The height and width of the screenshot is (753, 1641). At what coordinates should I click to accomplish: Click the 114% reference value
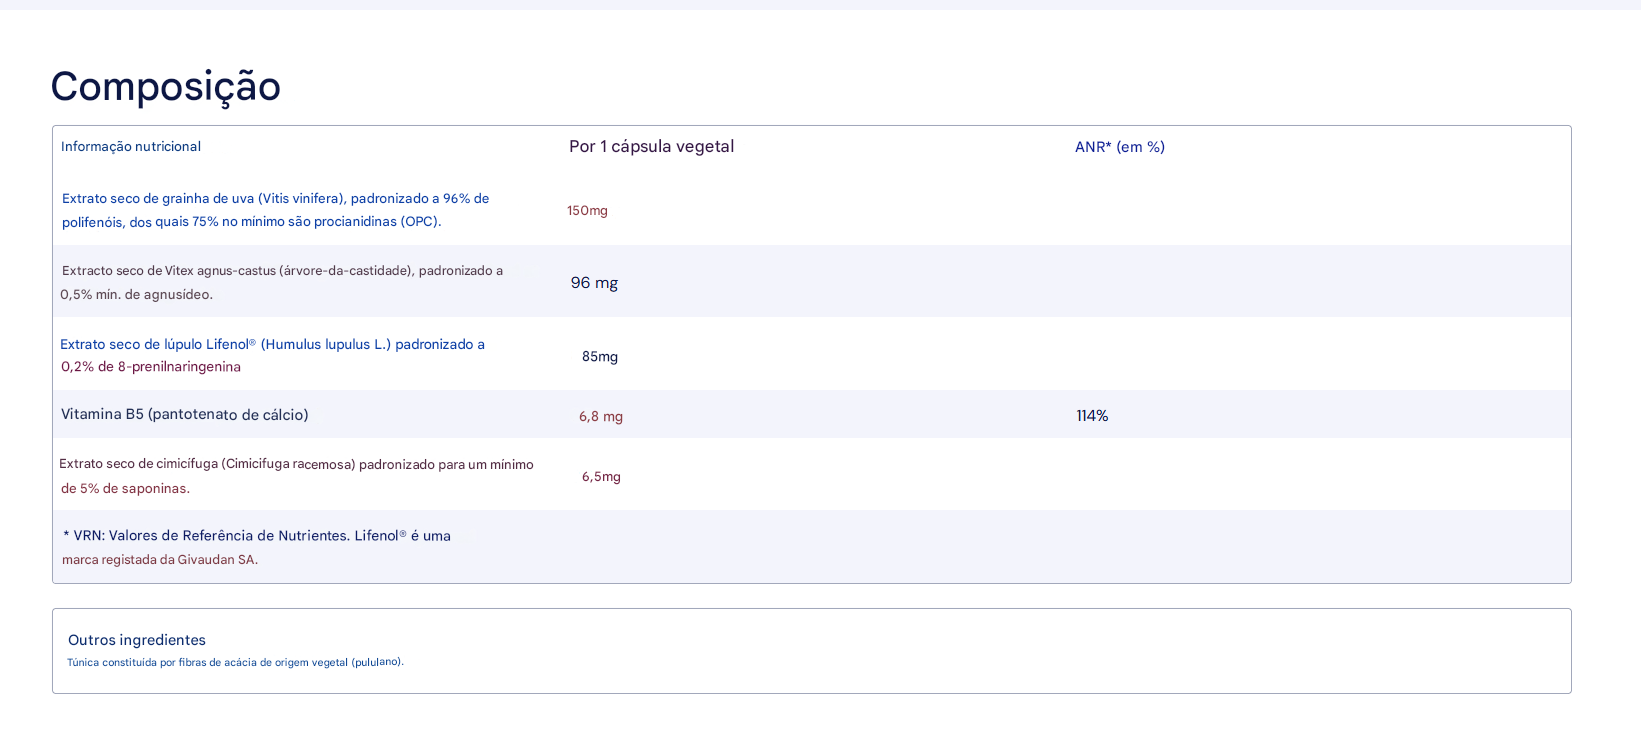tap(1092, 416)
